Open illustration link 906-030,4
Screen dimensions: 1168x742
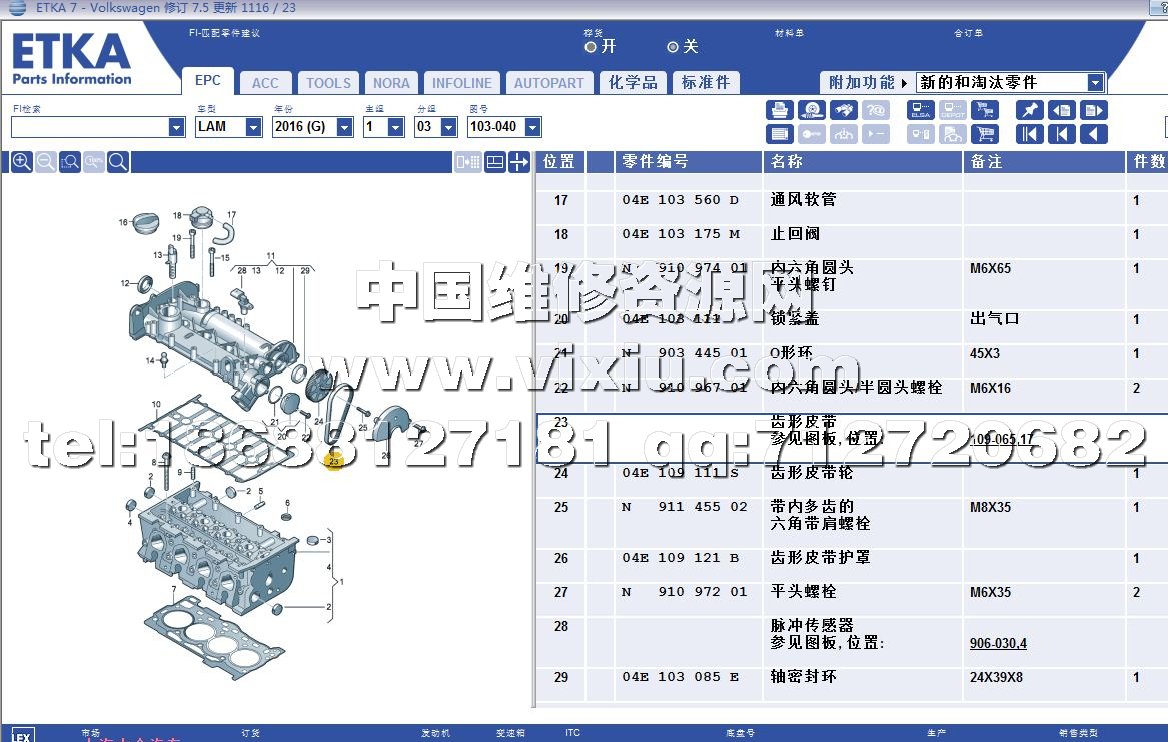point(998,643)
